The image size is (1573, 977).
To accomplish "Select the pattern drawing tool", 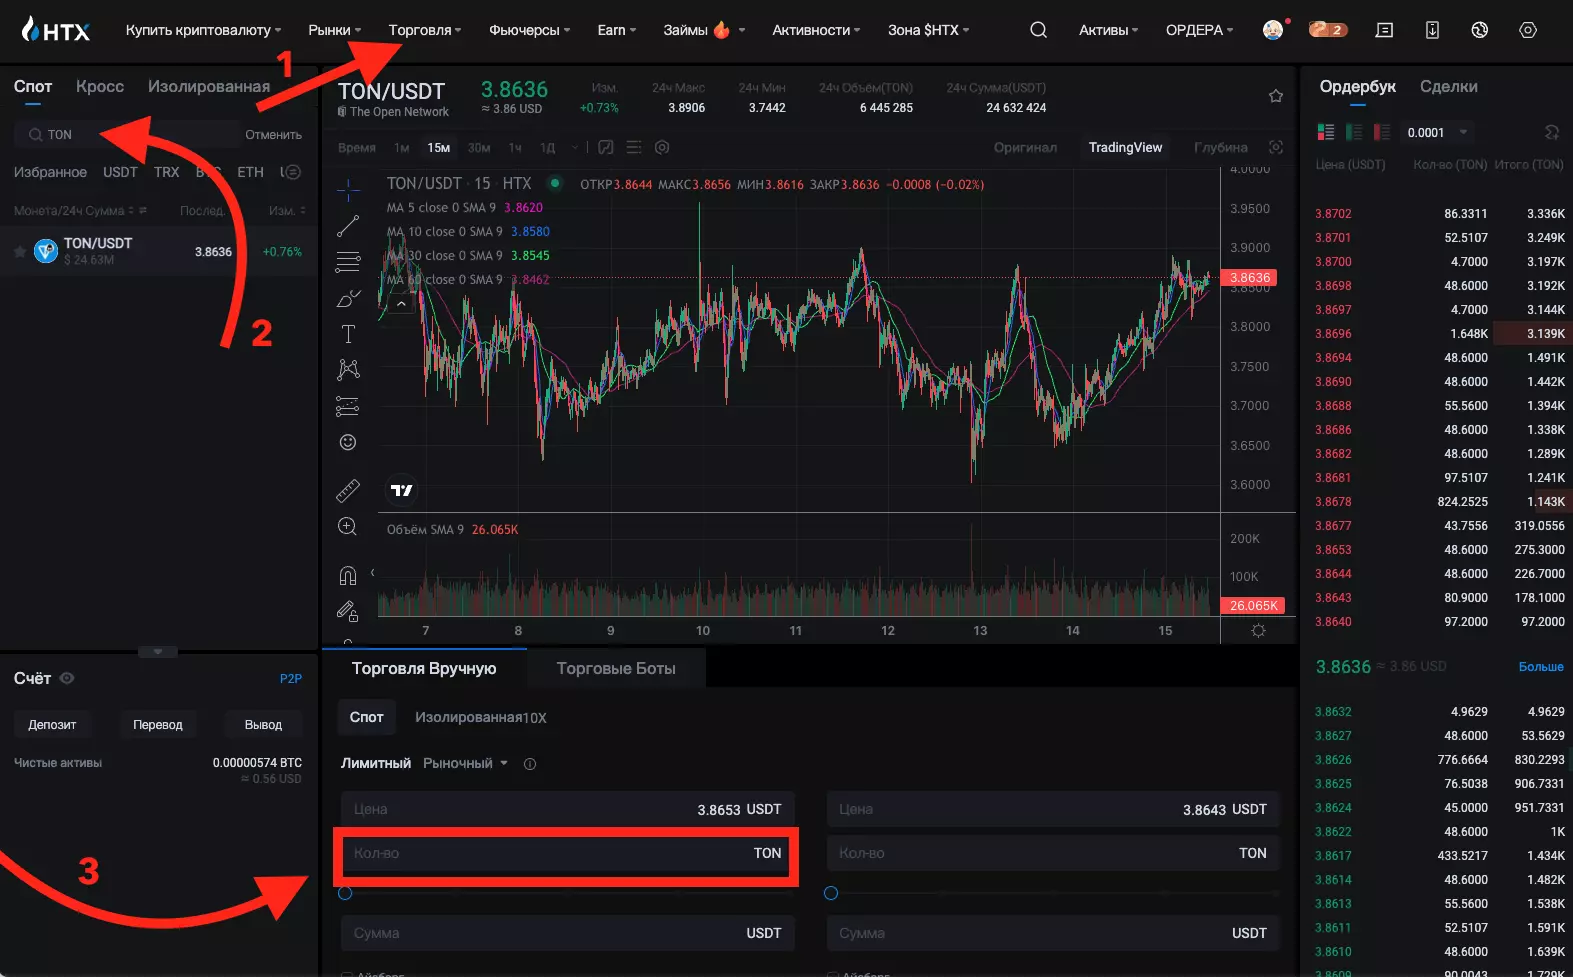I will pos(348,370).
